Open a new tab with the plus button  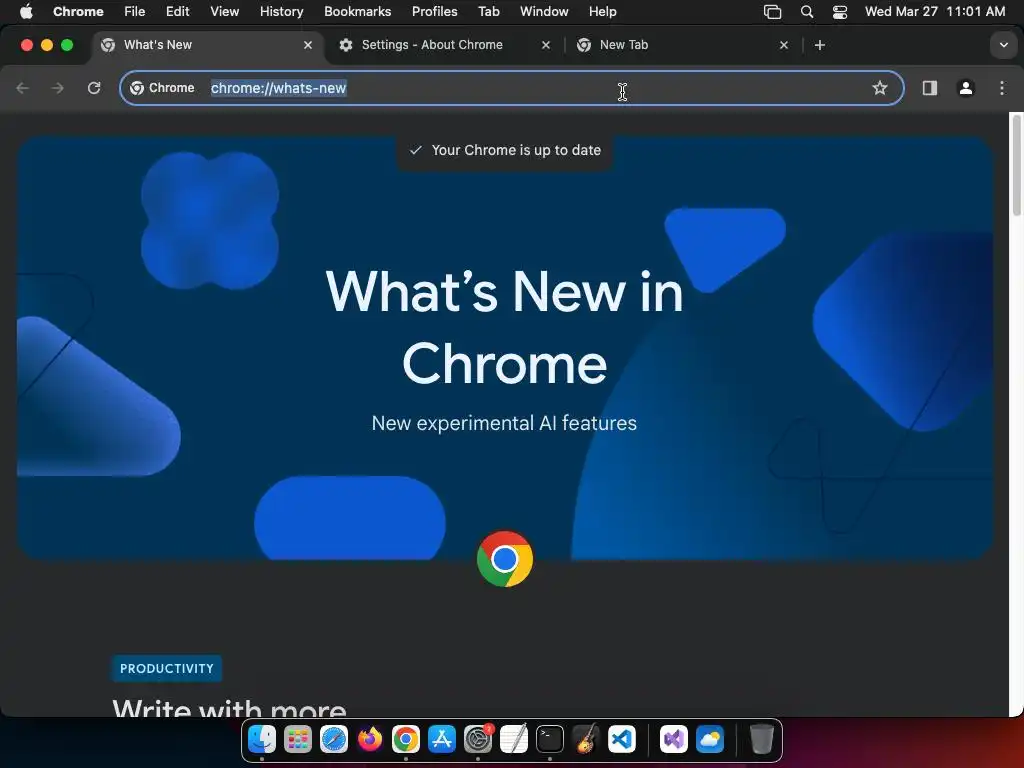point(820,45)
